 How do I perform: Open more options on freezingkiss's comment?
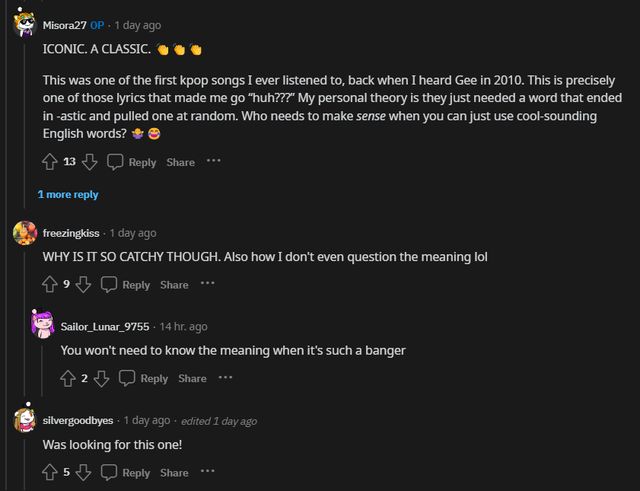207,284
